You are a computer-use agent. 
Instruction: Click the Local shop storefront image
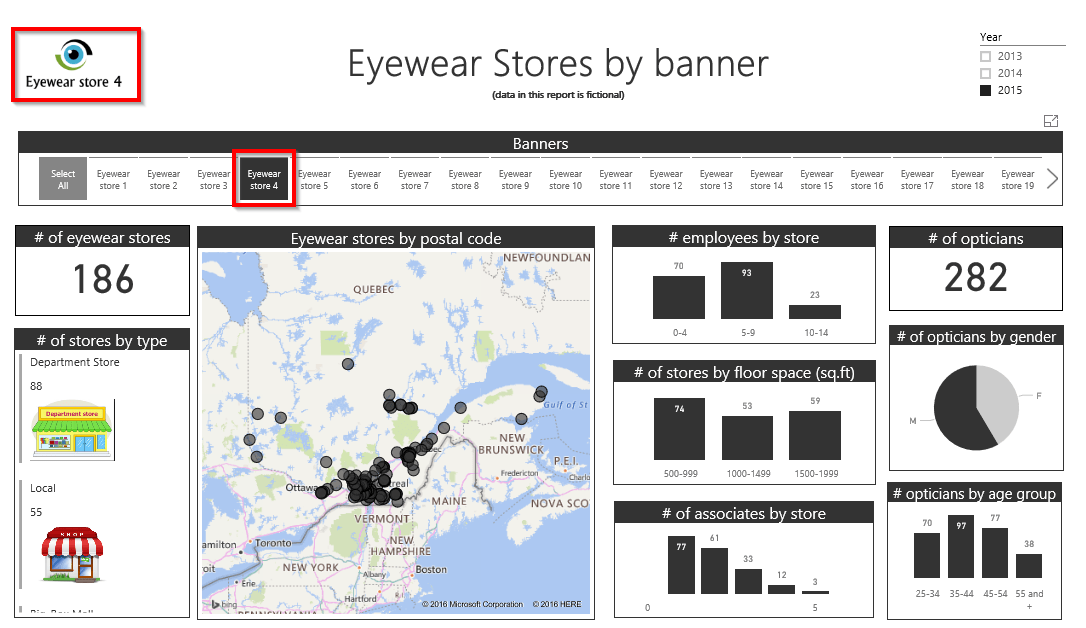click(x=72, y=554)
